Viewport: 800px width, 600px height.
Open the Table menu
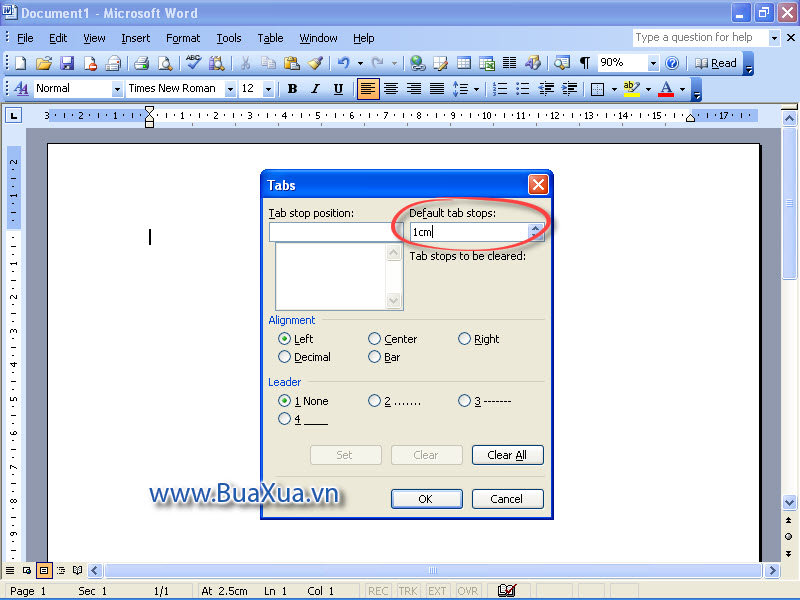point(270,38)
